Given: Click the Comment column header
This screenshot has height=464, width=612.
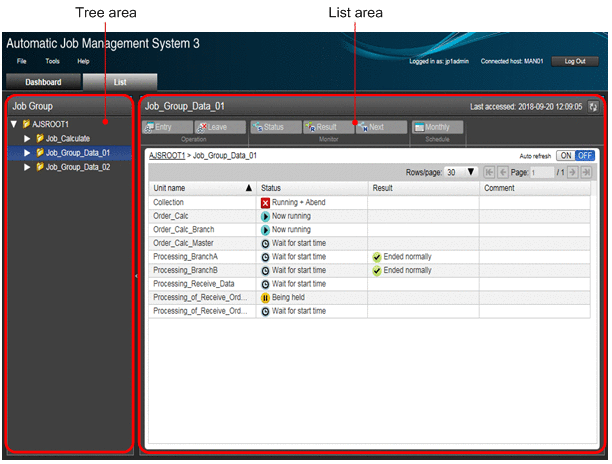Looking at the screenshot, I should (535, 188).
